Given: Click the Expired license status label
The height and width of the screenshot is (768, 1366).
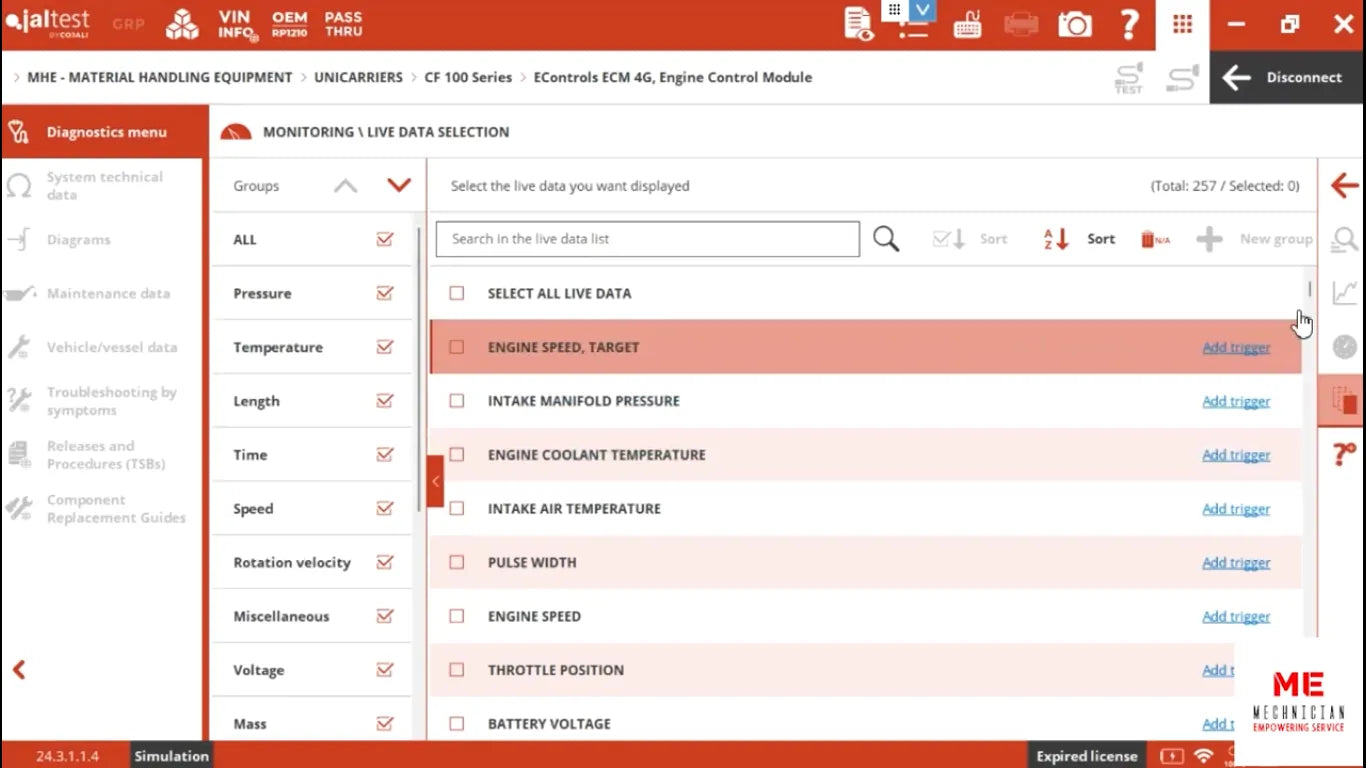Looking at the screenshot, I should pyautogui.click(x=1087, y=756).
